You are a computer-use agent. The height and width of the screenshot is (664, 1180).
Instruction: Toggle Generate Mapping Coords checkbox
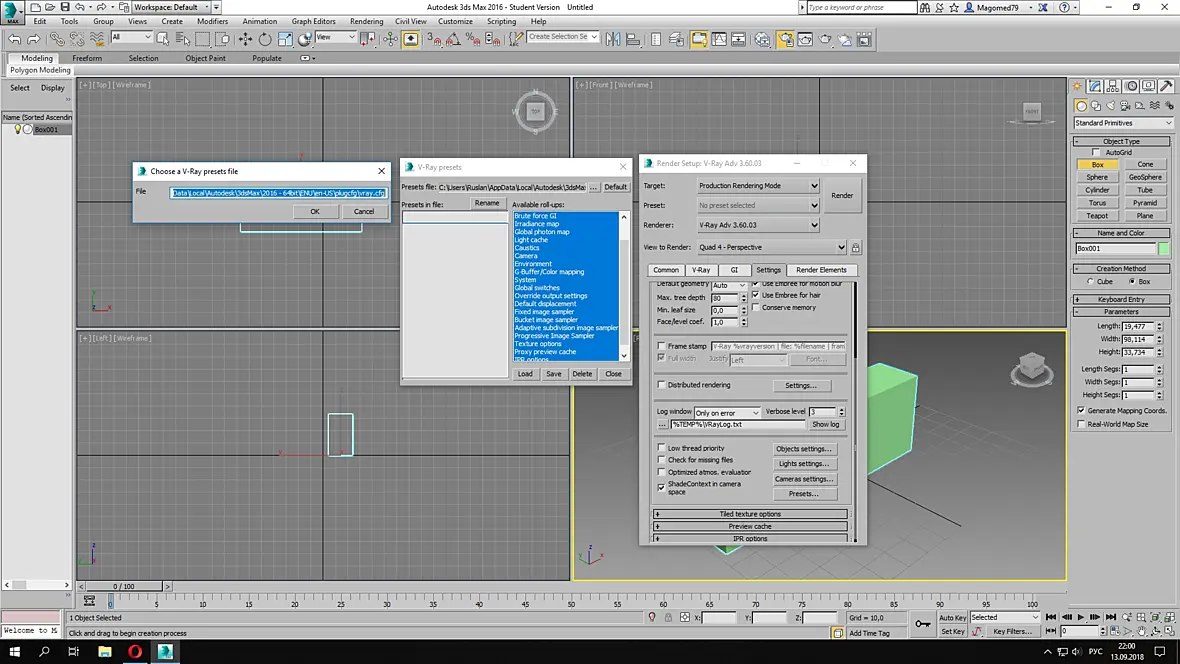[1081, 410]
